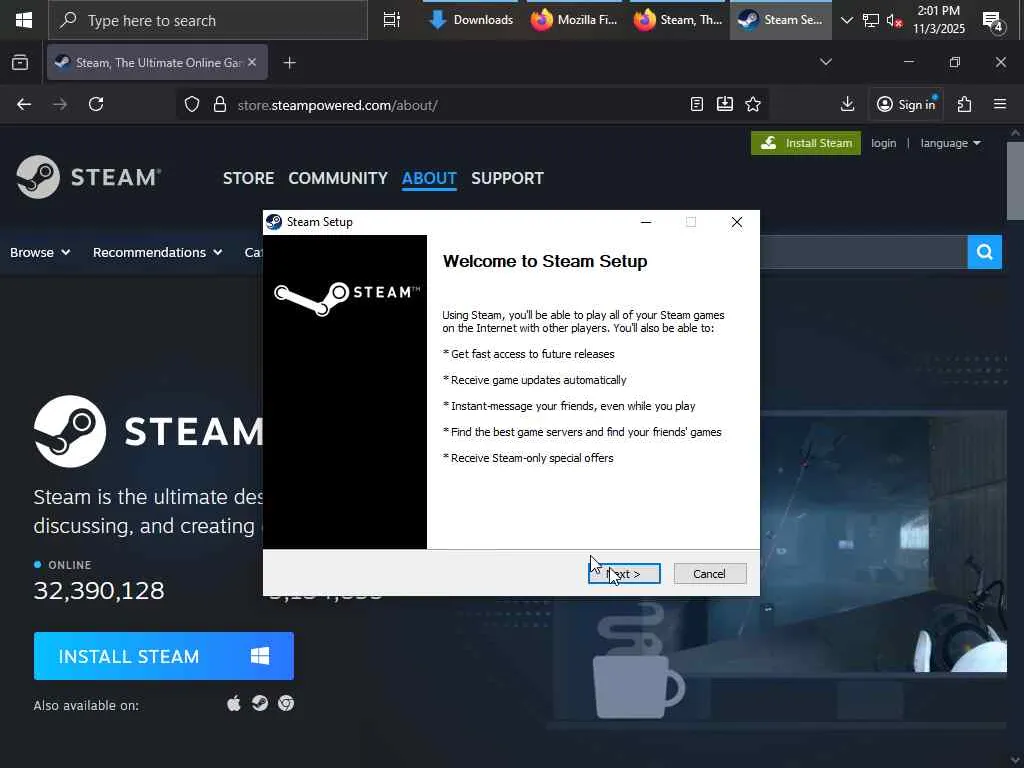Open the SUPPORT menu
1024x768 pixels.
point(507,178)
